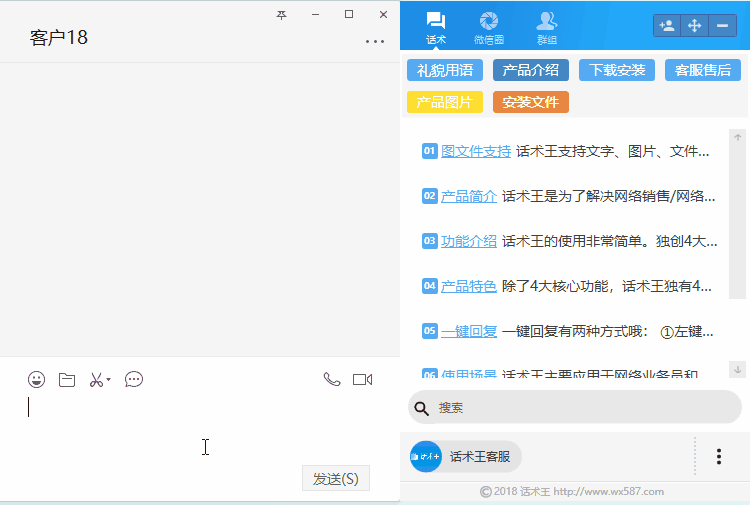Click the minus collapse icon in blue header
750x505 pixels.
(x=722, y=25)
